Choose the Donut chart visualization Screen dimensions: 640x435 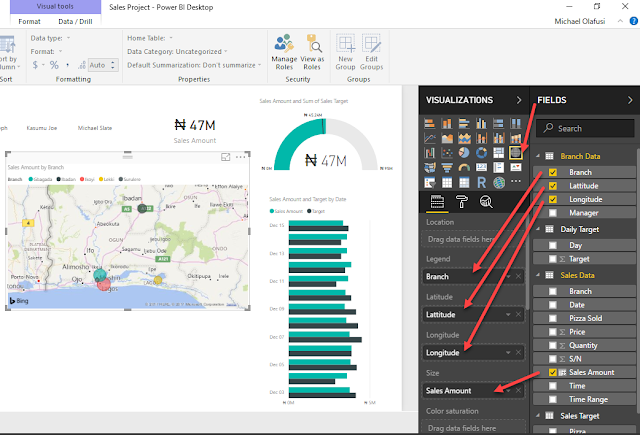(482, 153)
